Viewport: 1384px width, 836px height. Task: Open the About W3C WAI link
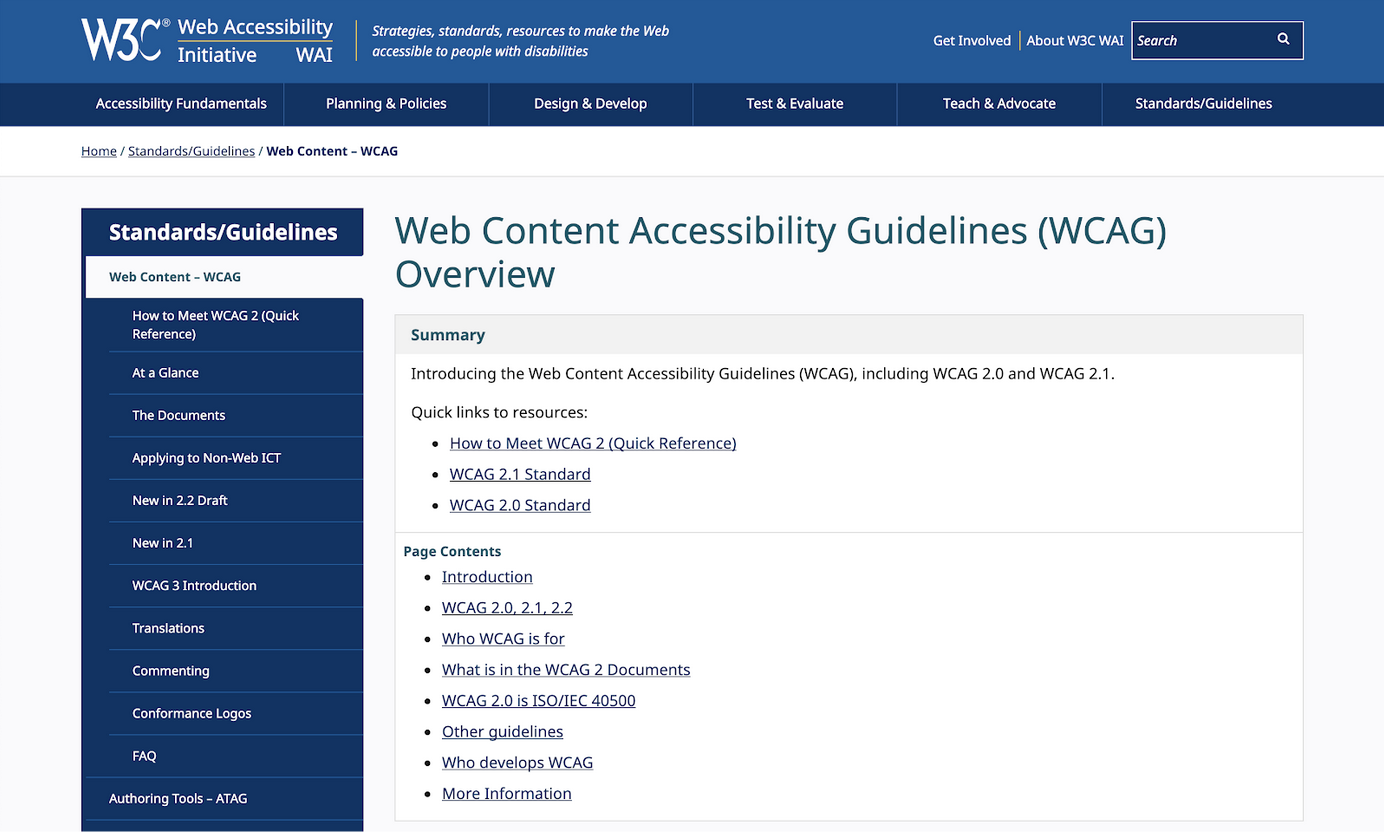click(1075, 41)
